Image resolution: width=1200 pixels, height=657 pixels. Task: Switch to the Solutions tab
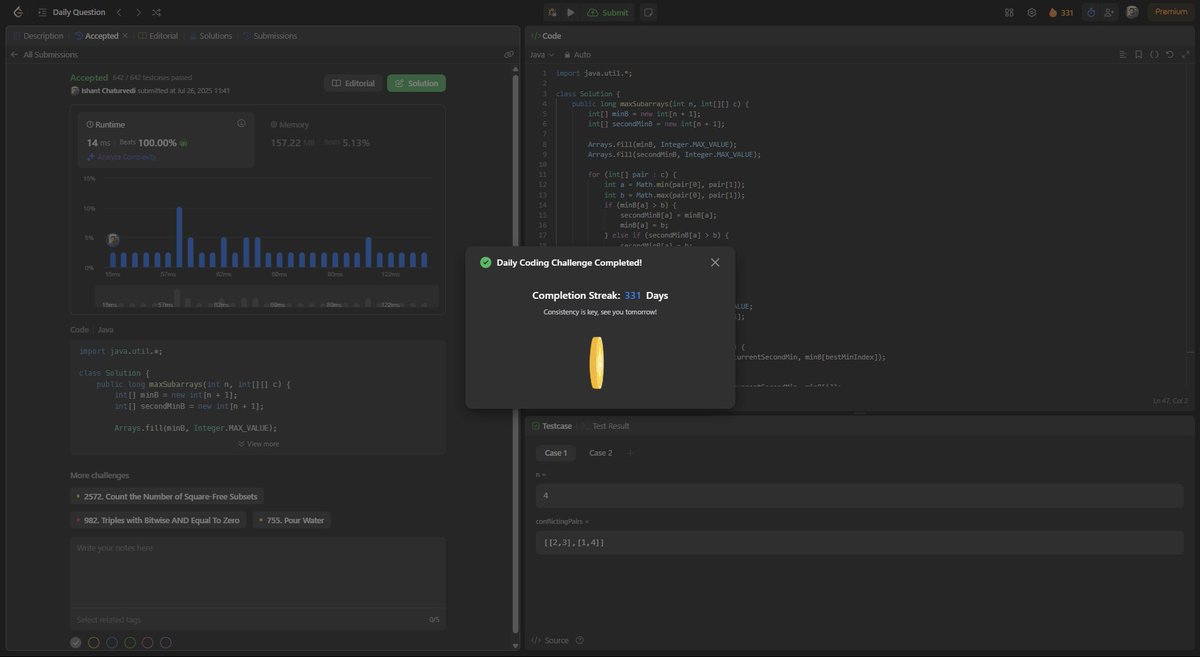coord(210,36)
